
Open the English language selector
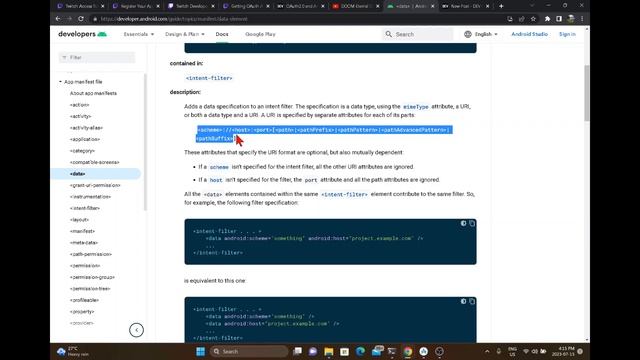[481, 34]
